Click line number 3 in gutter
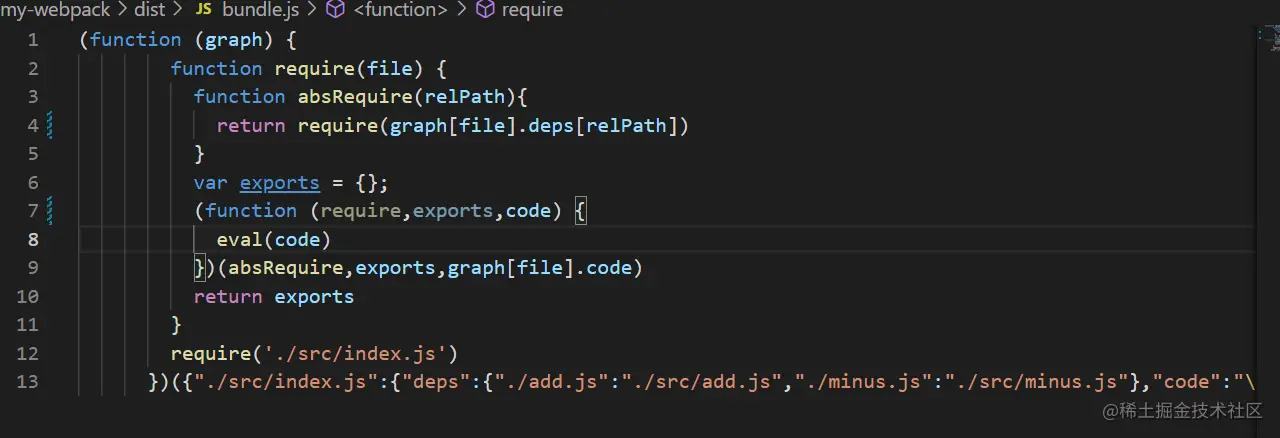 [33, 97]
